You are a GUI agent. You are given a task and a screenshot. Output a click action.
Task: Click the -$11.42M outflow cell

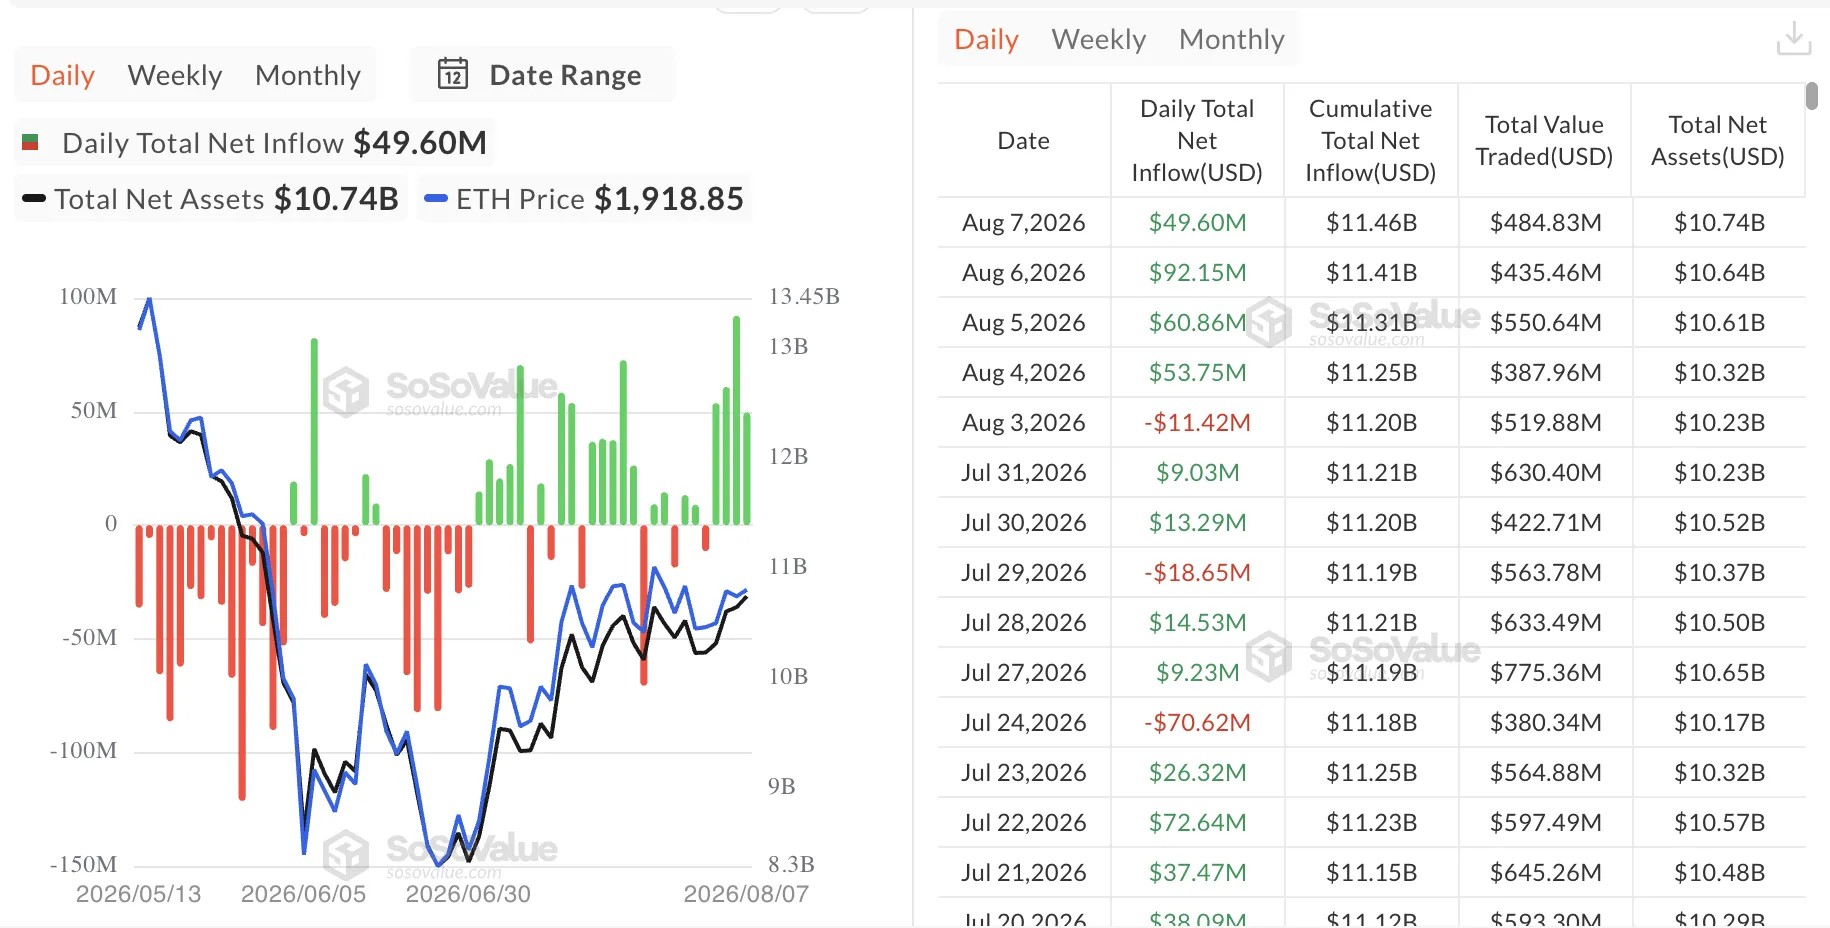1197,422
